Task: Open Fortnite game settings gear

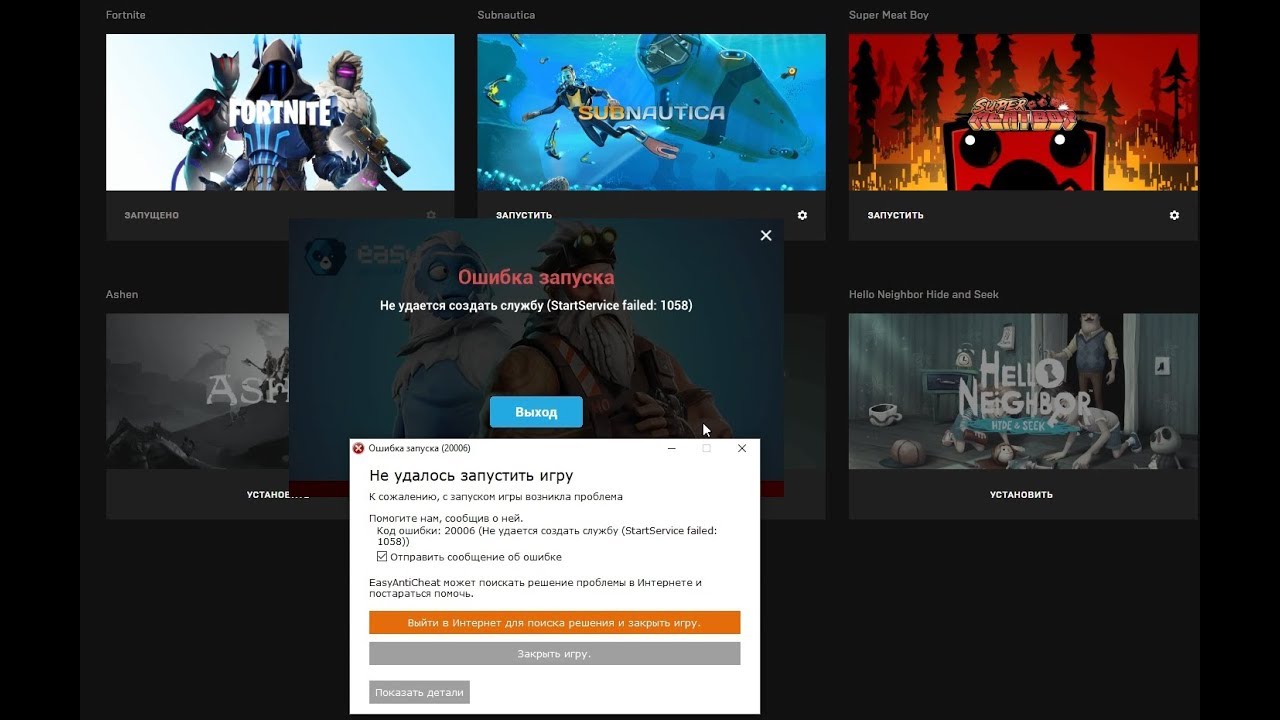Action: coord(431,215)
